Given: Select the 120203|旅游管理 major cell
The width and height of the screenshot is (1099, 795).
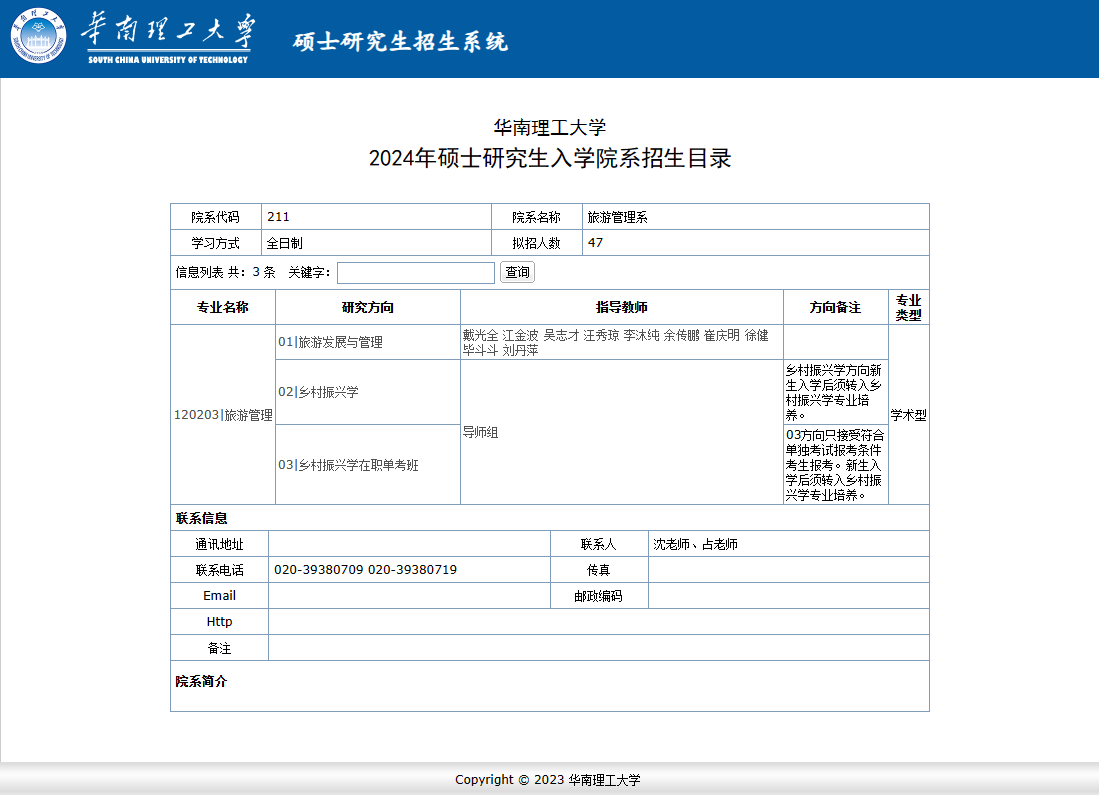Looking at the screenshot, I should 223,415.
